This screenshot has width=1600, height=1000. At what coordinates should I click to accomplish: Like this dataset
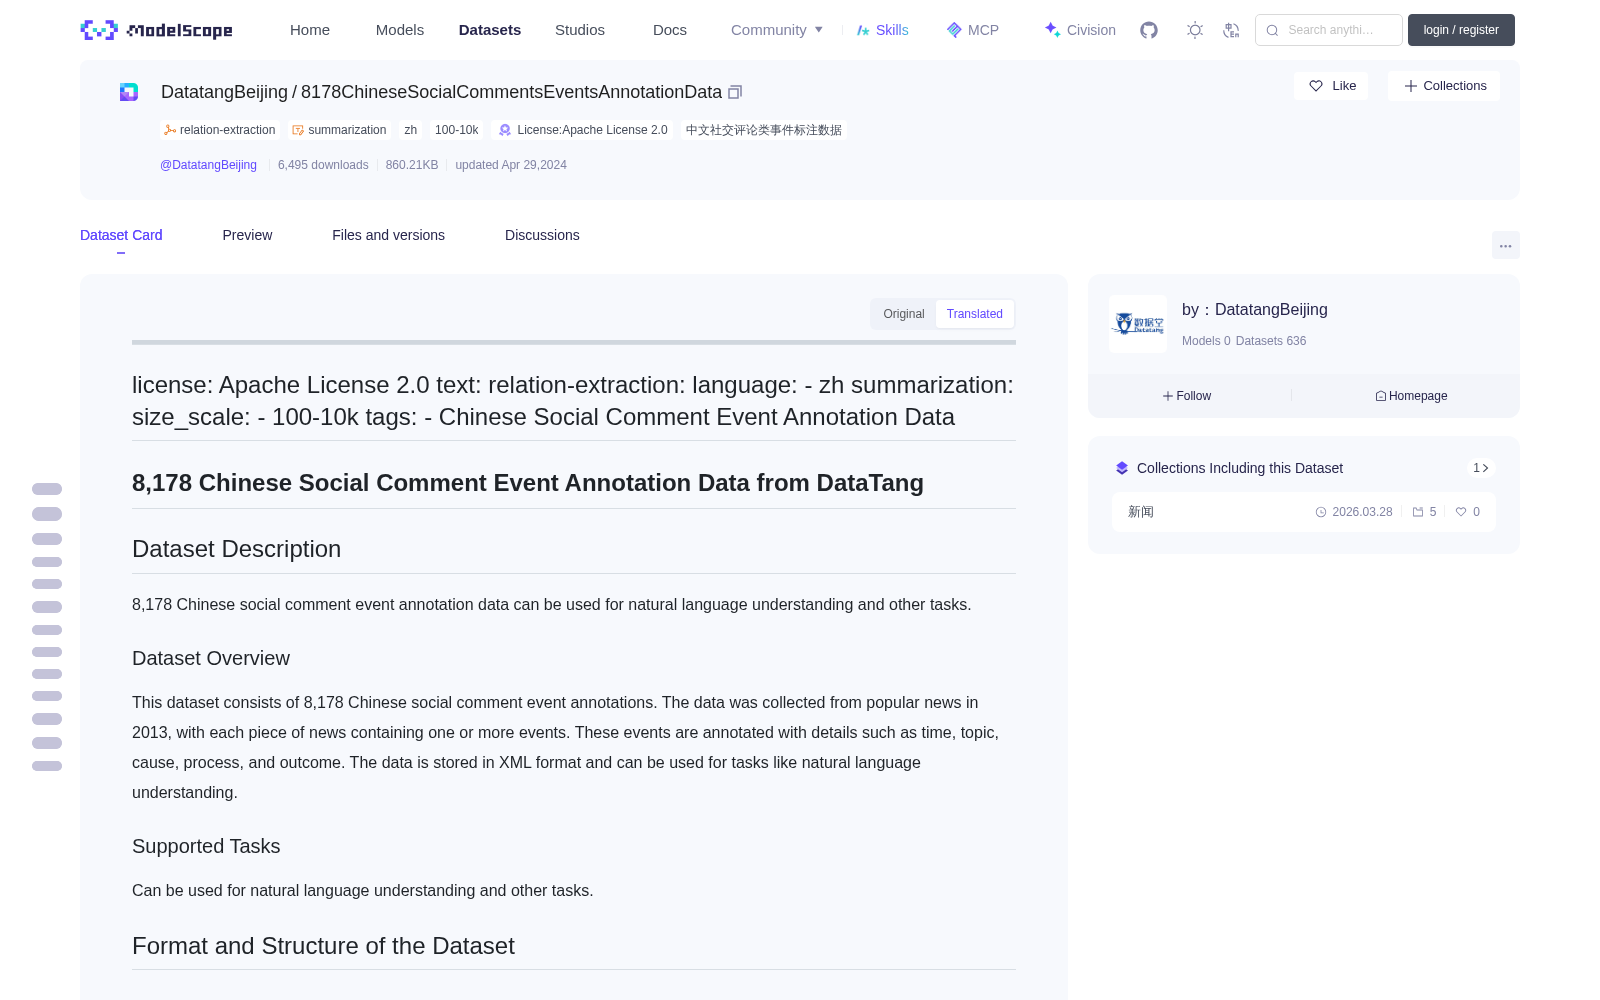click(1331, 86)
